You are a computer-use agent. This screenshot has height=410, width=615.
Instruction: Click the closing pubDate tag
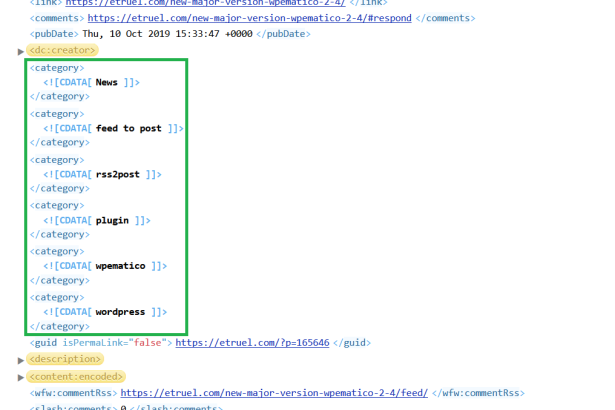[283, 34]
